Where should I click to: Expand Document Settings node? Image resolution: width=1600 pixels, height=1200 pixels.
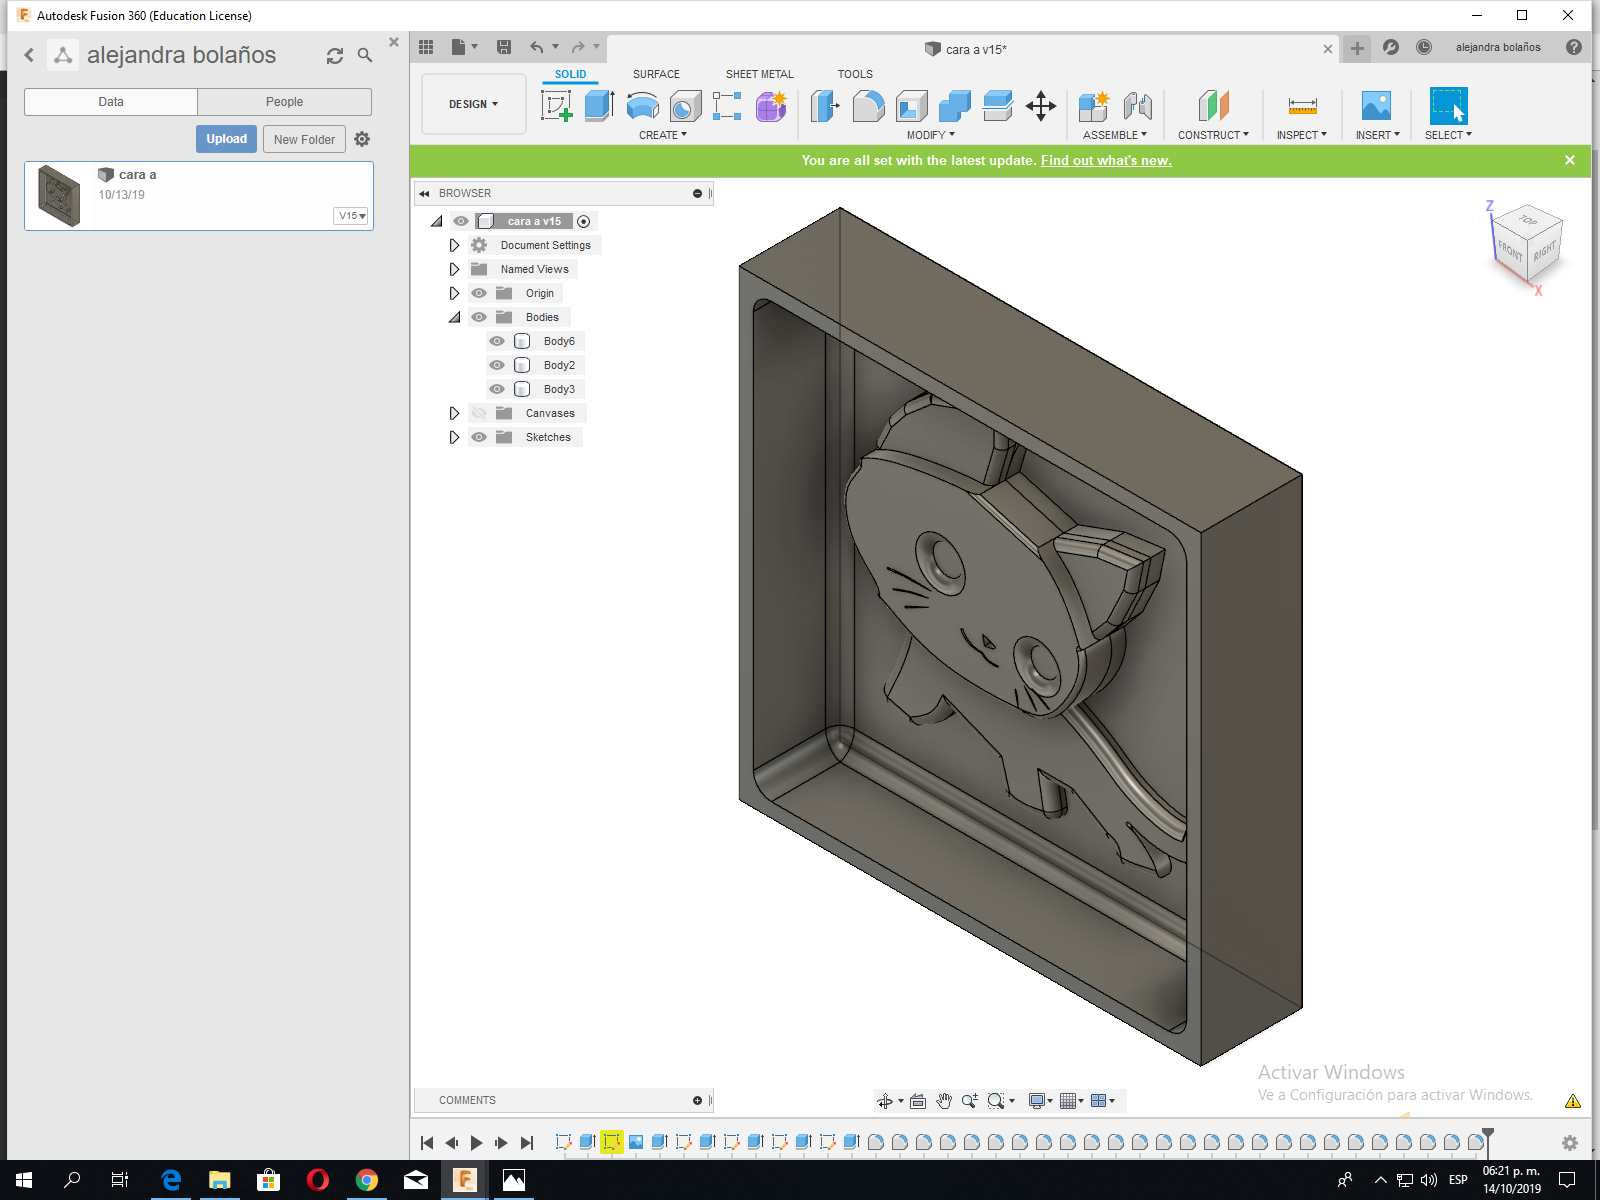pos(454,245)
